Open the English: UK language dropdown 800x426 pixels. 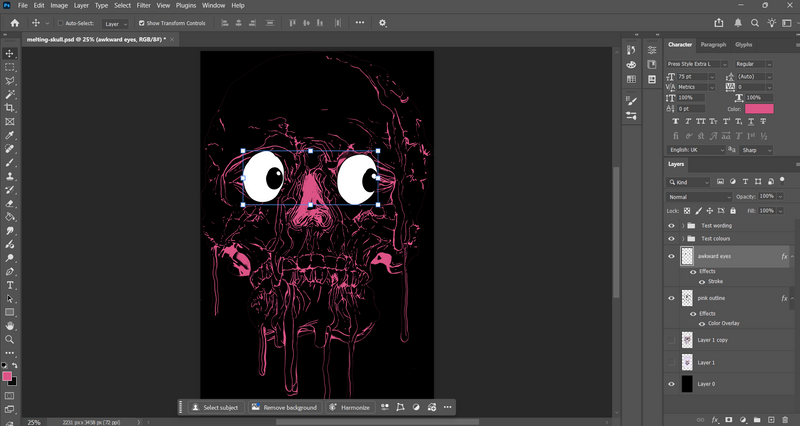click(x=696, y=150)
